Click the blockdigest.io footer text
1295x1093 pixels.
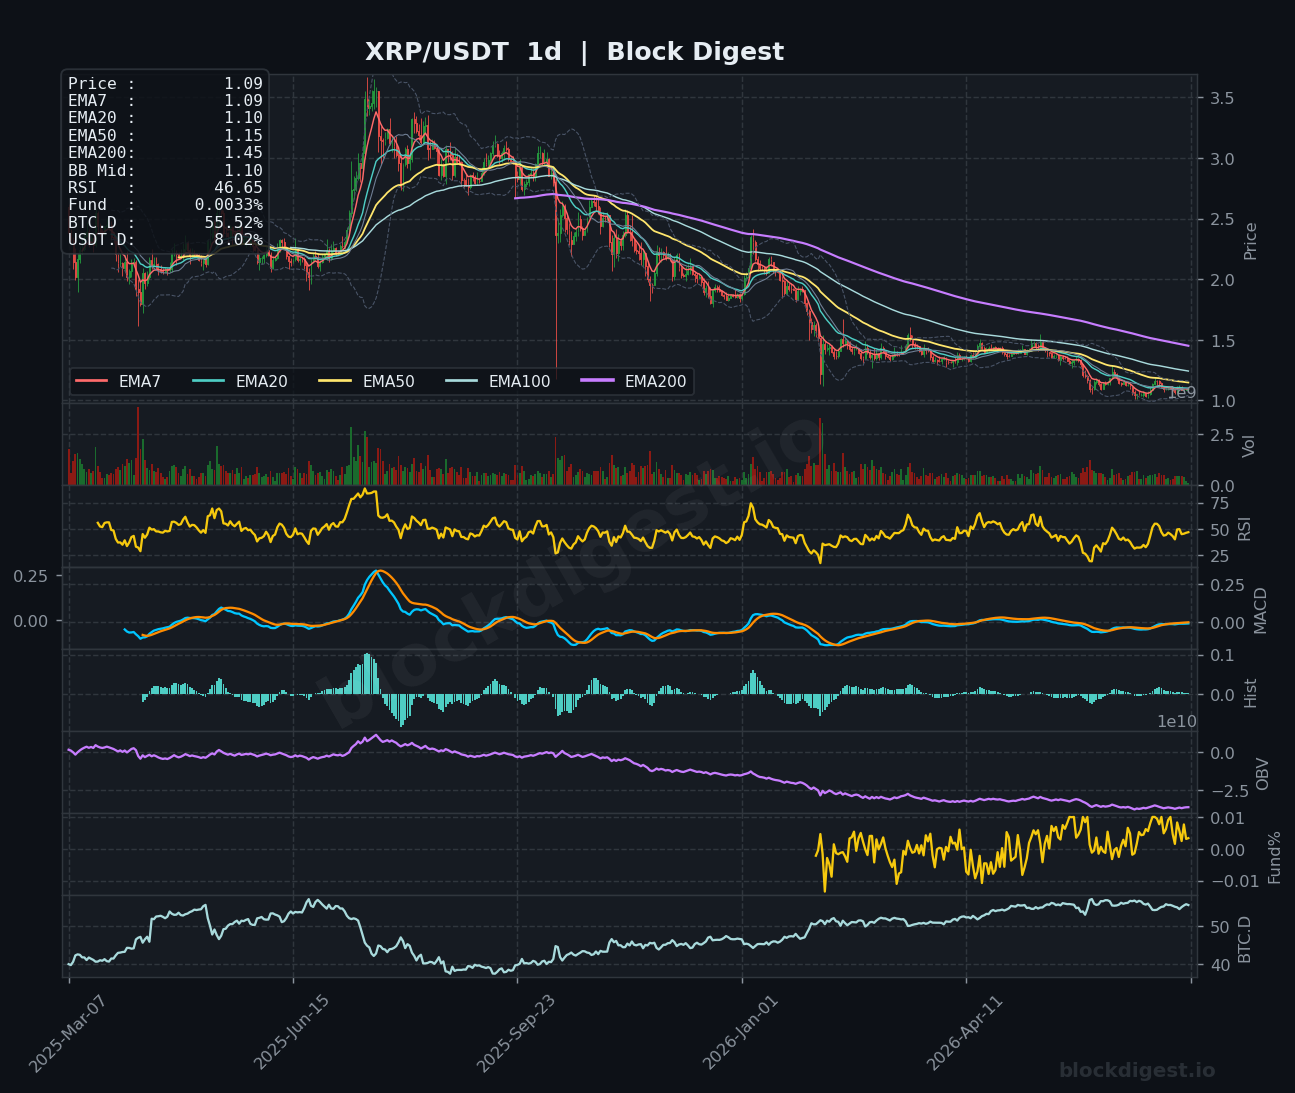(1137, 1071)
